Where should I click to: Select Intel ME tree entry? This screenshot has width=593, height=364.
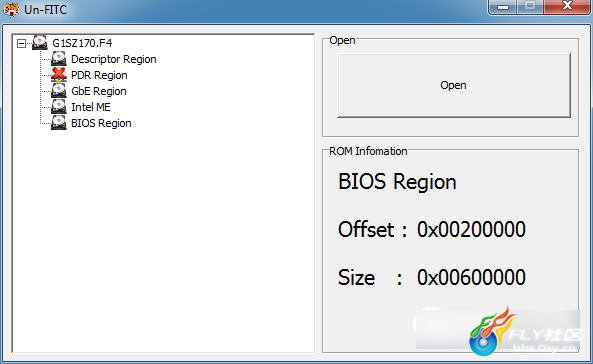(91, 107)
